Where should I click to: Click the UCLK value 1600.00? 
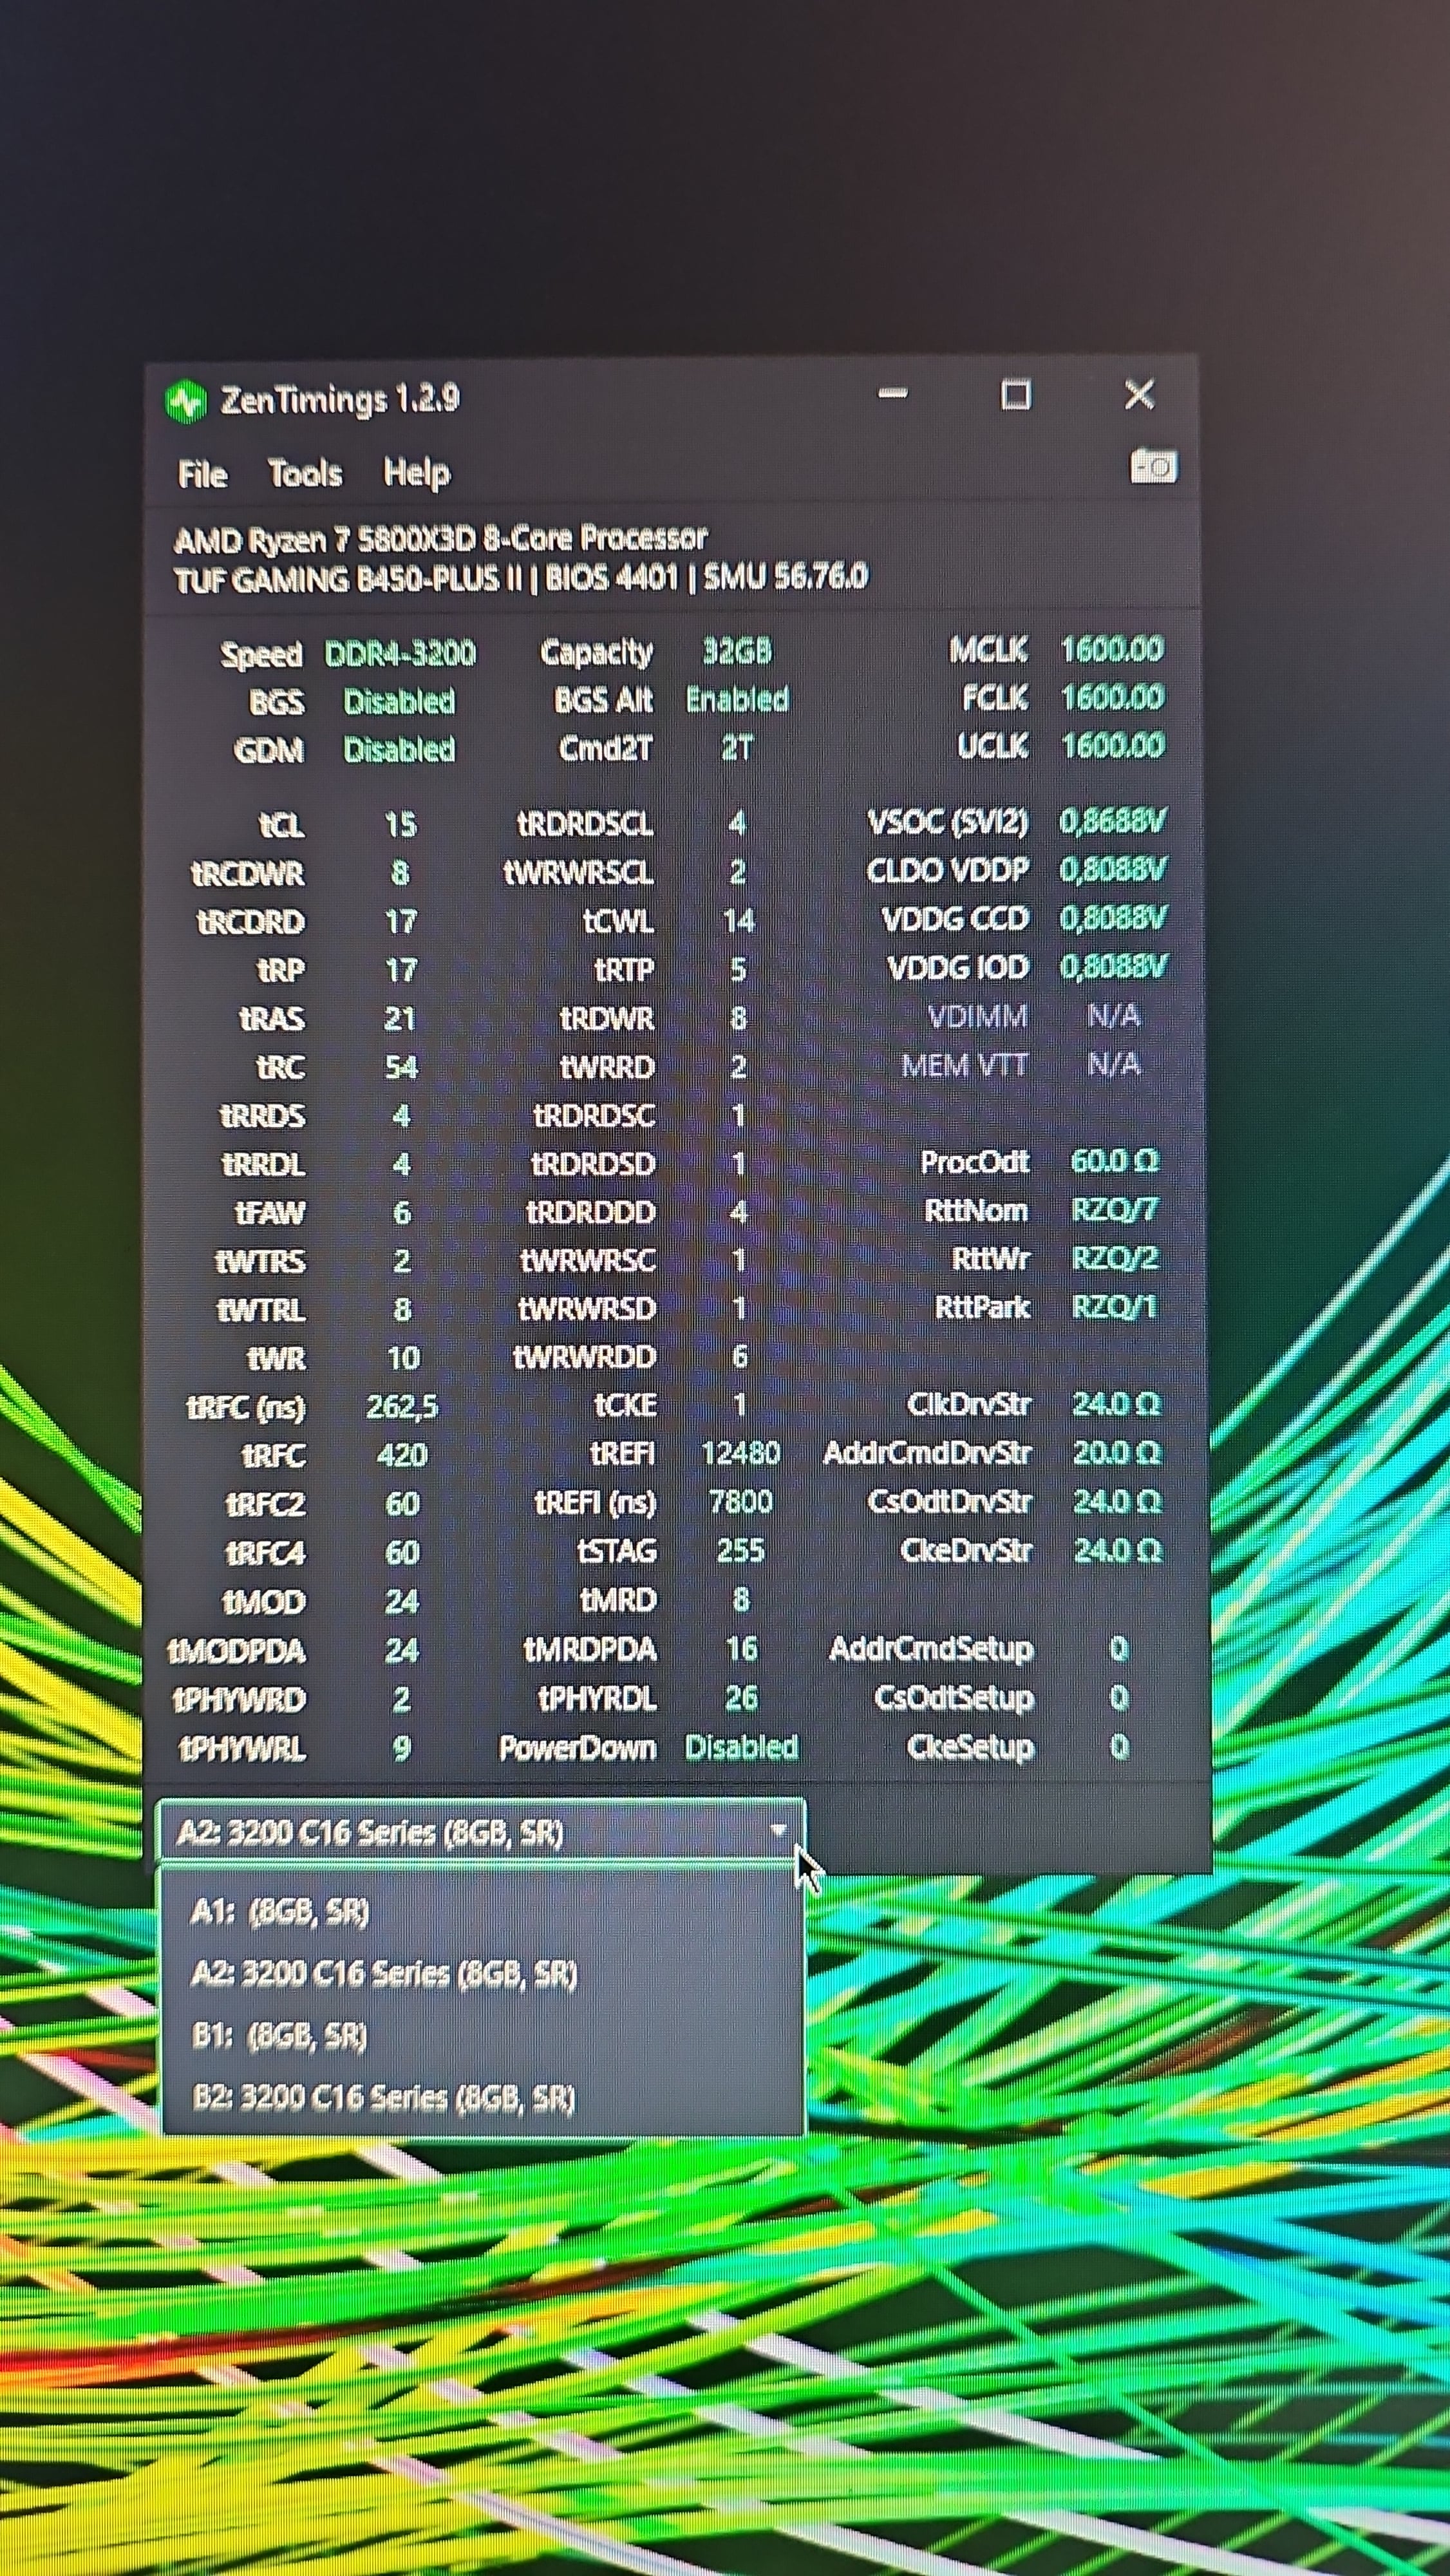(1113, 745)
